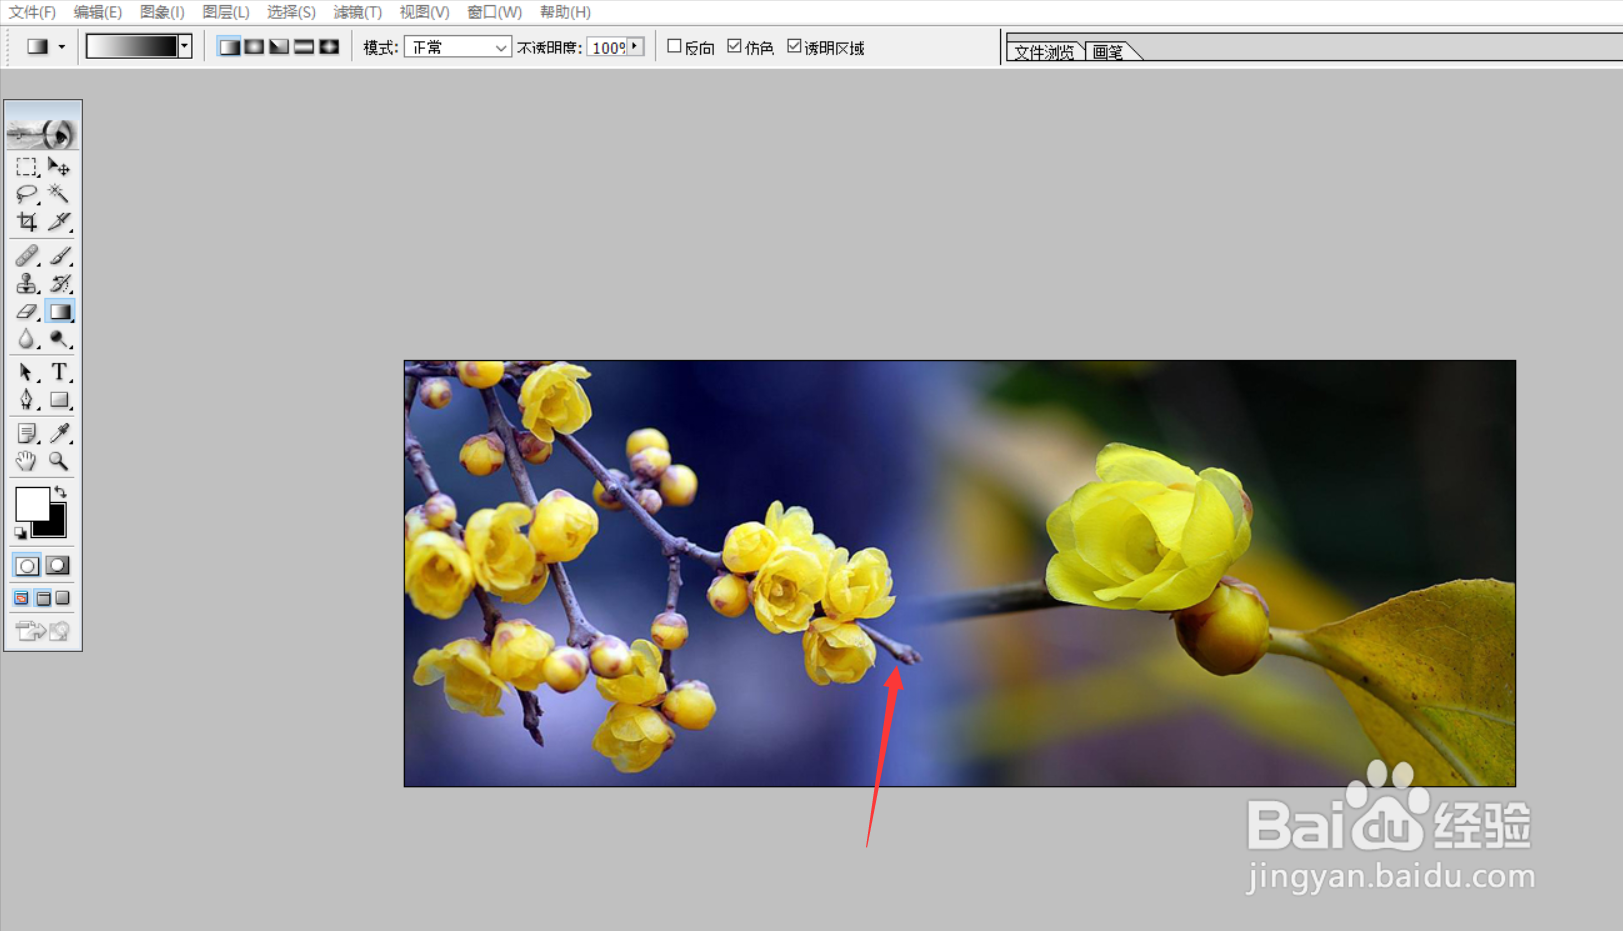This screenshot has width=1623, height=931.
Task: Pick the Brush tool
Action: point(59,256)
